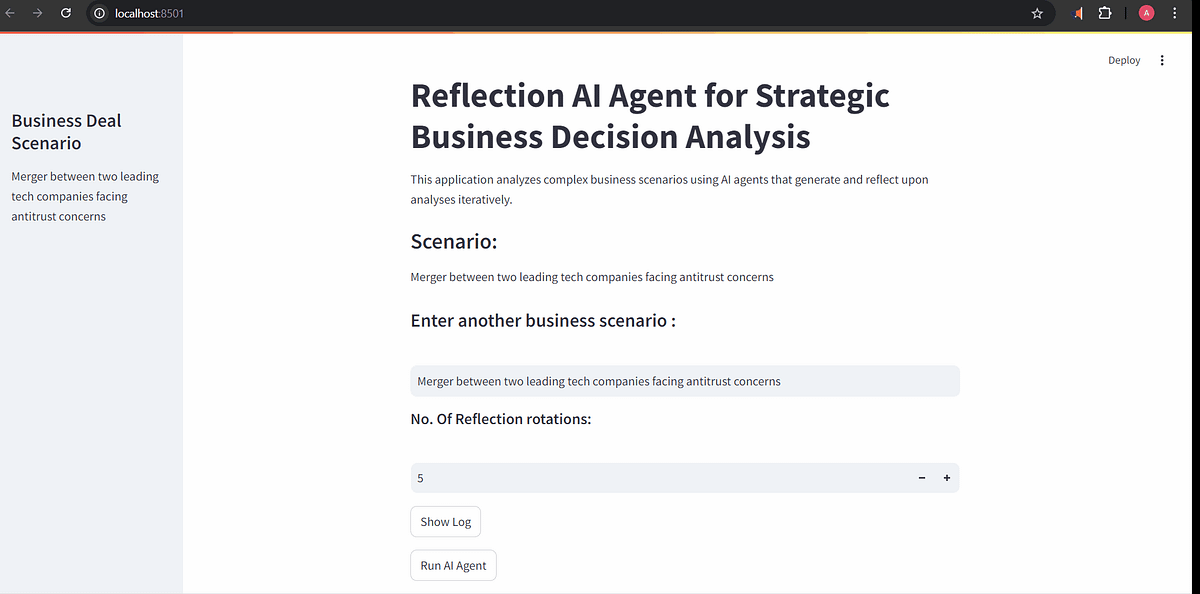Bookmark this page using the star icon

(1037, 13)
